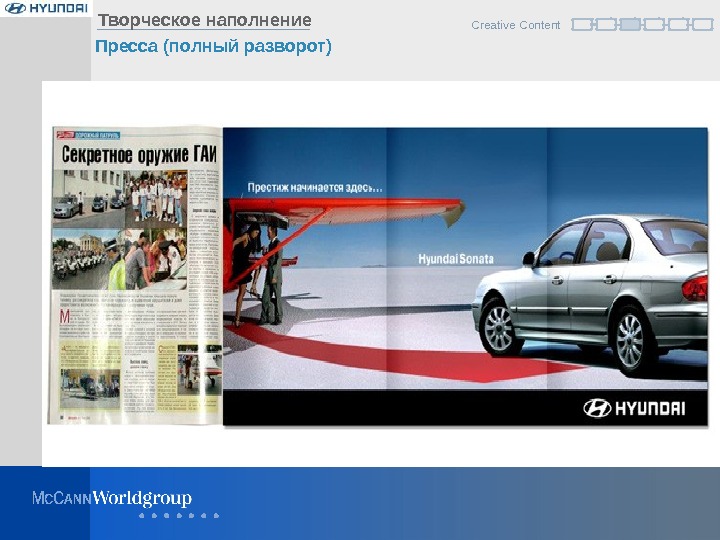
Task: Click the red drop-cap letter 'М' in the article
Action: tap(65, 317)
